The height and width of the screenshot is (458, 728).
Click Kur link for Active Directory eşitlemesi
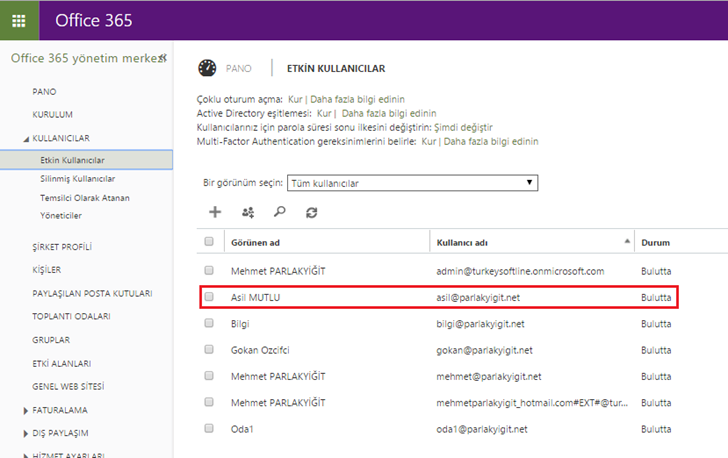click(x=324, y=113)
